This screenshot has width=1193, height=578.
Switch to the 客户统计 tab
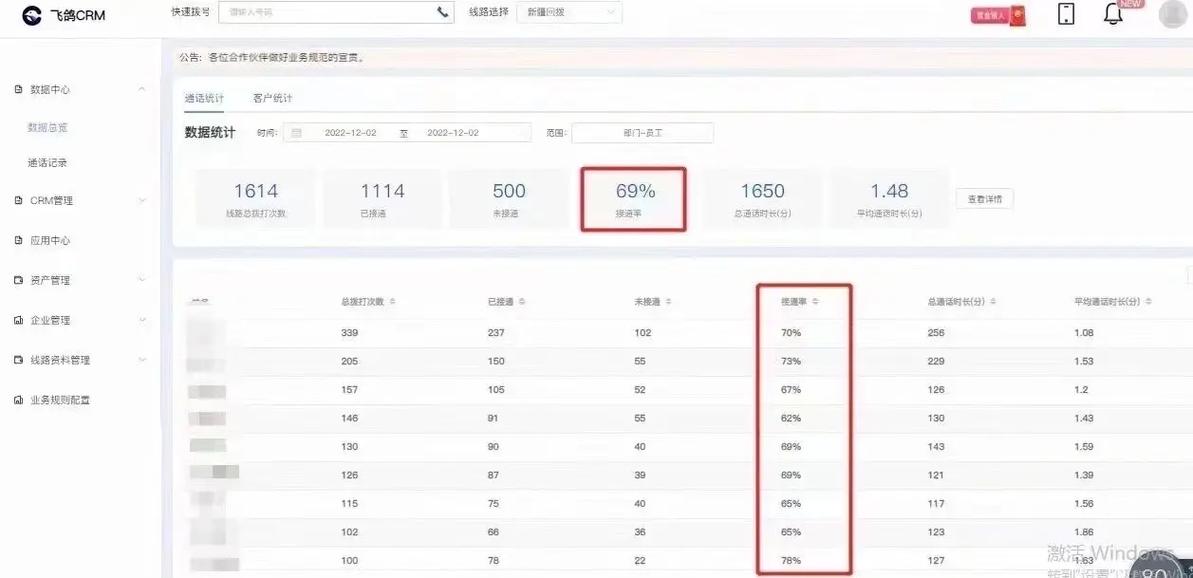point(270,98)
